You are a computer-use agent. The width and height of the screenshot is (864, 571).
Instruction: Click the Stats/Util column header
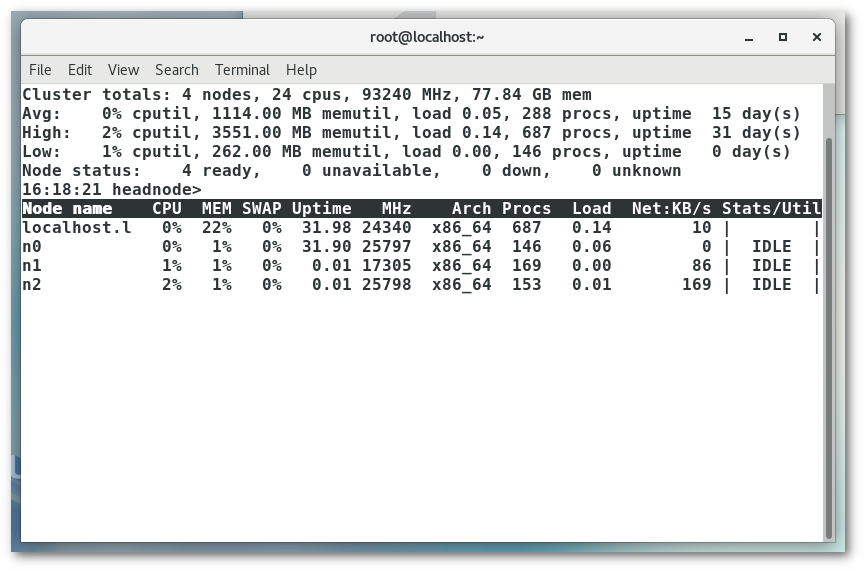coord(771,209)
